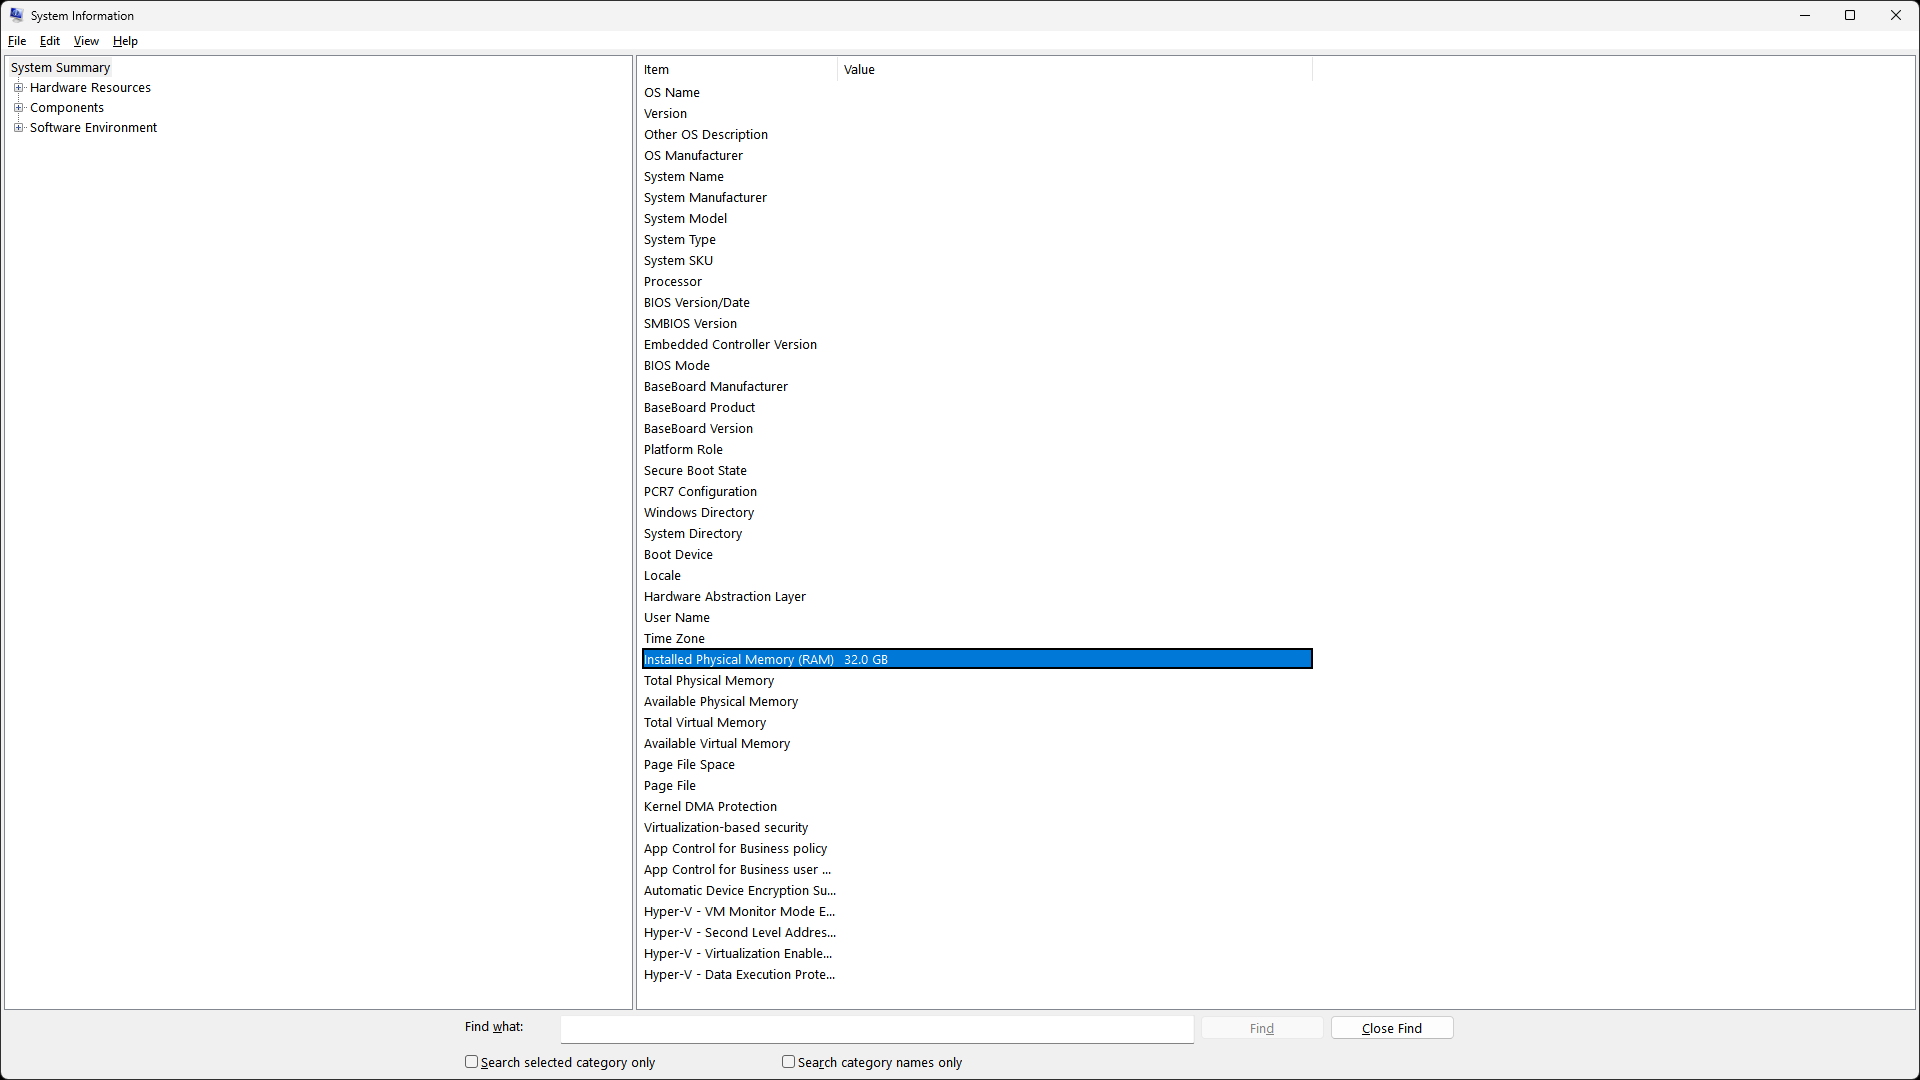Viewport: 1920px width, 1080px height.
Task: Select the Hyper-V VM Monitor Mode row
Action: click(x=977, y=912)
